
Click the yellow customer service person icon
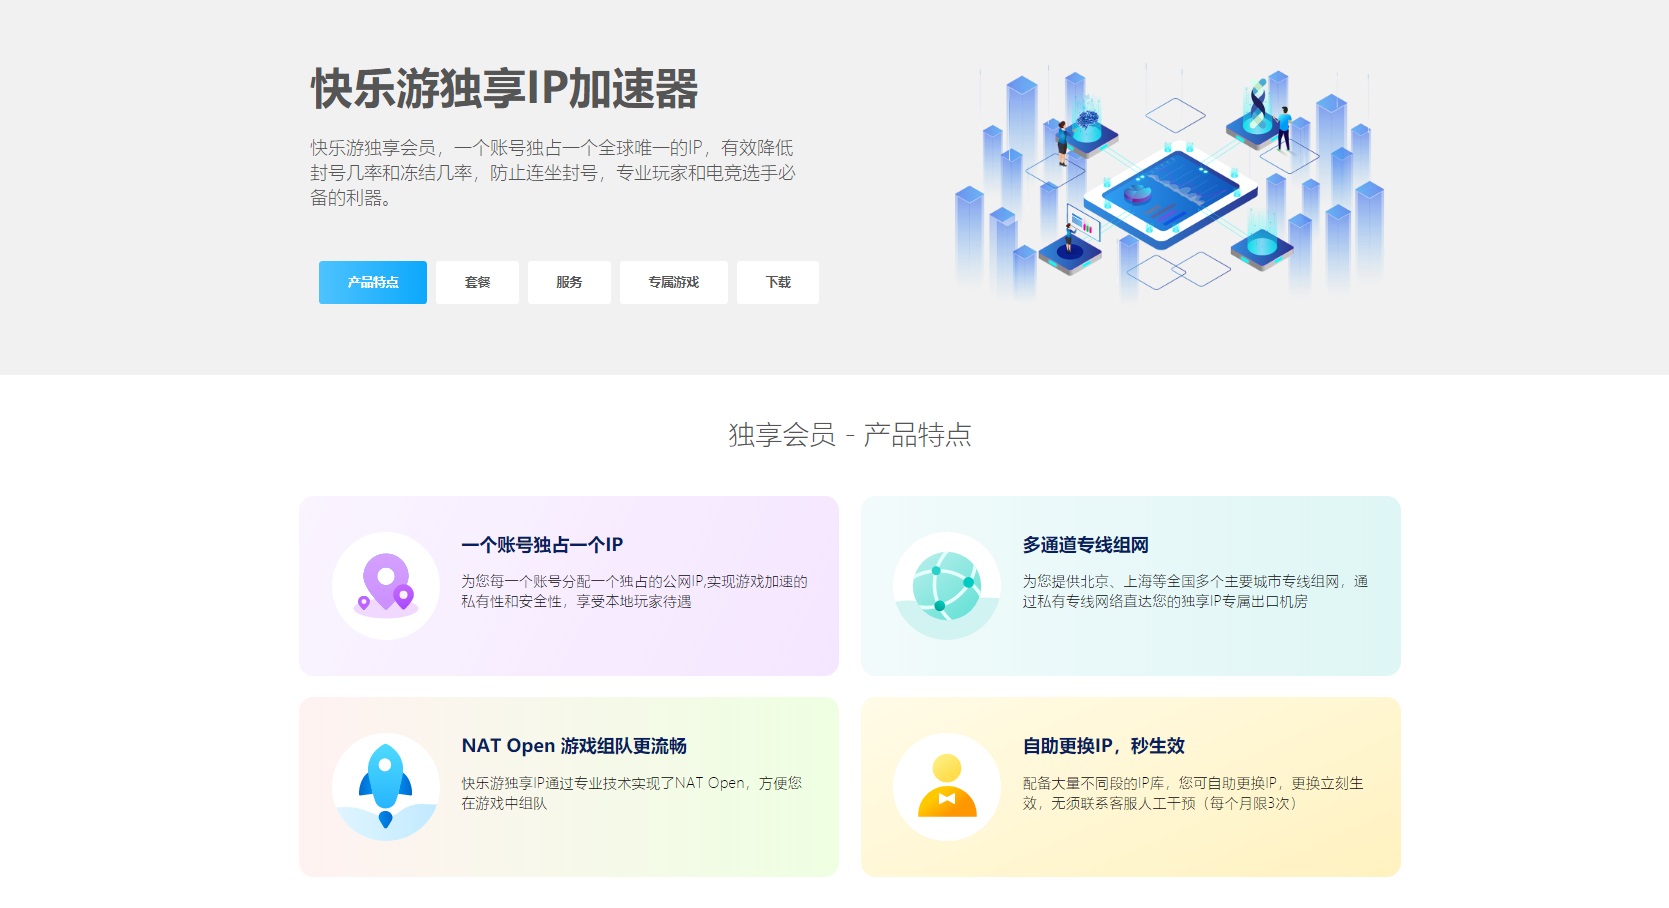(947, 787)
